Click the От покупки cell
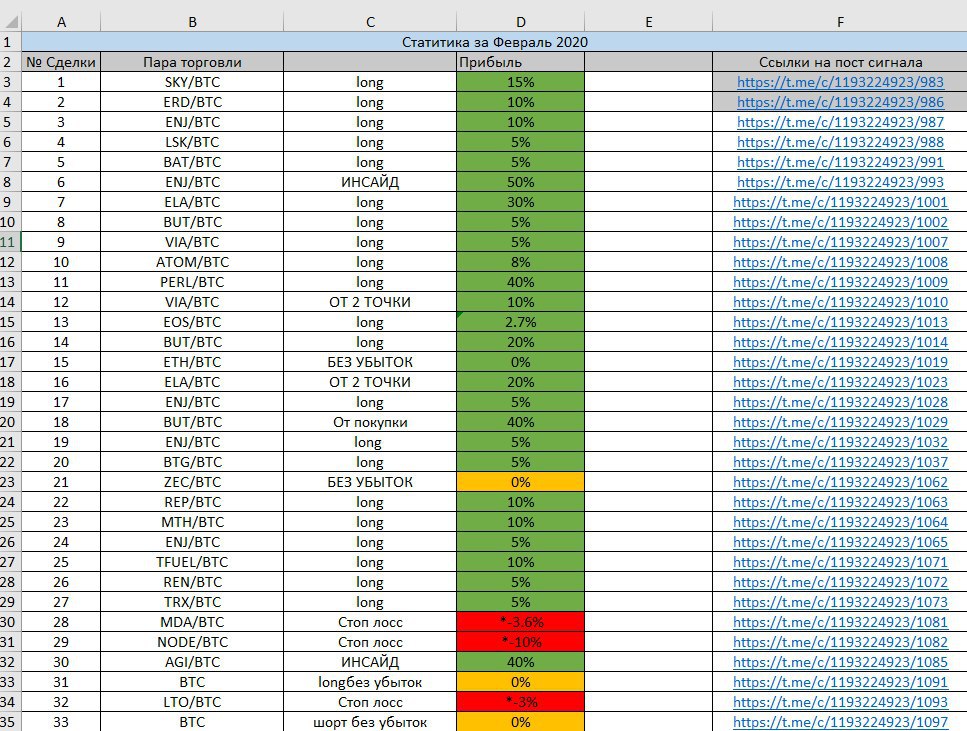This screenshot has width=967, height=731. coord(370,422)
